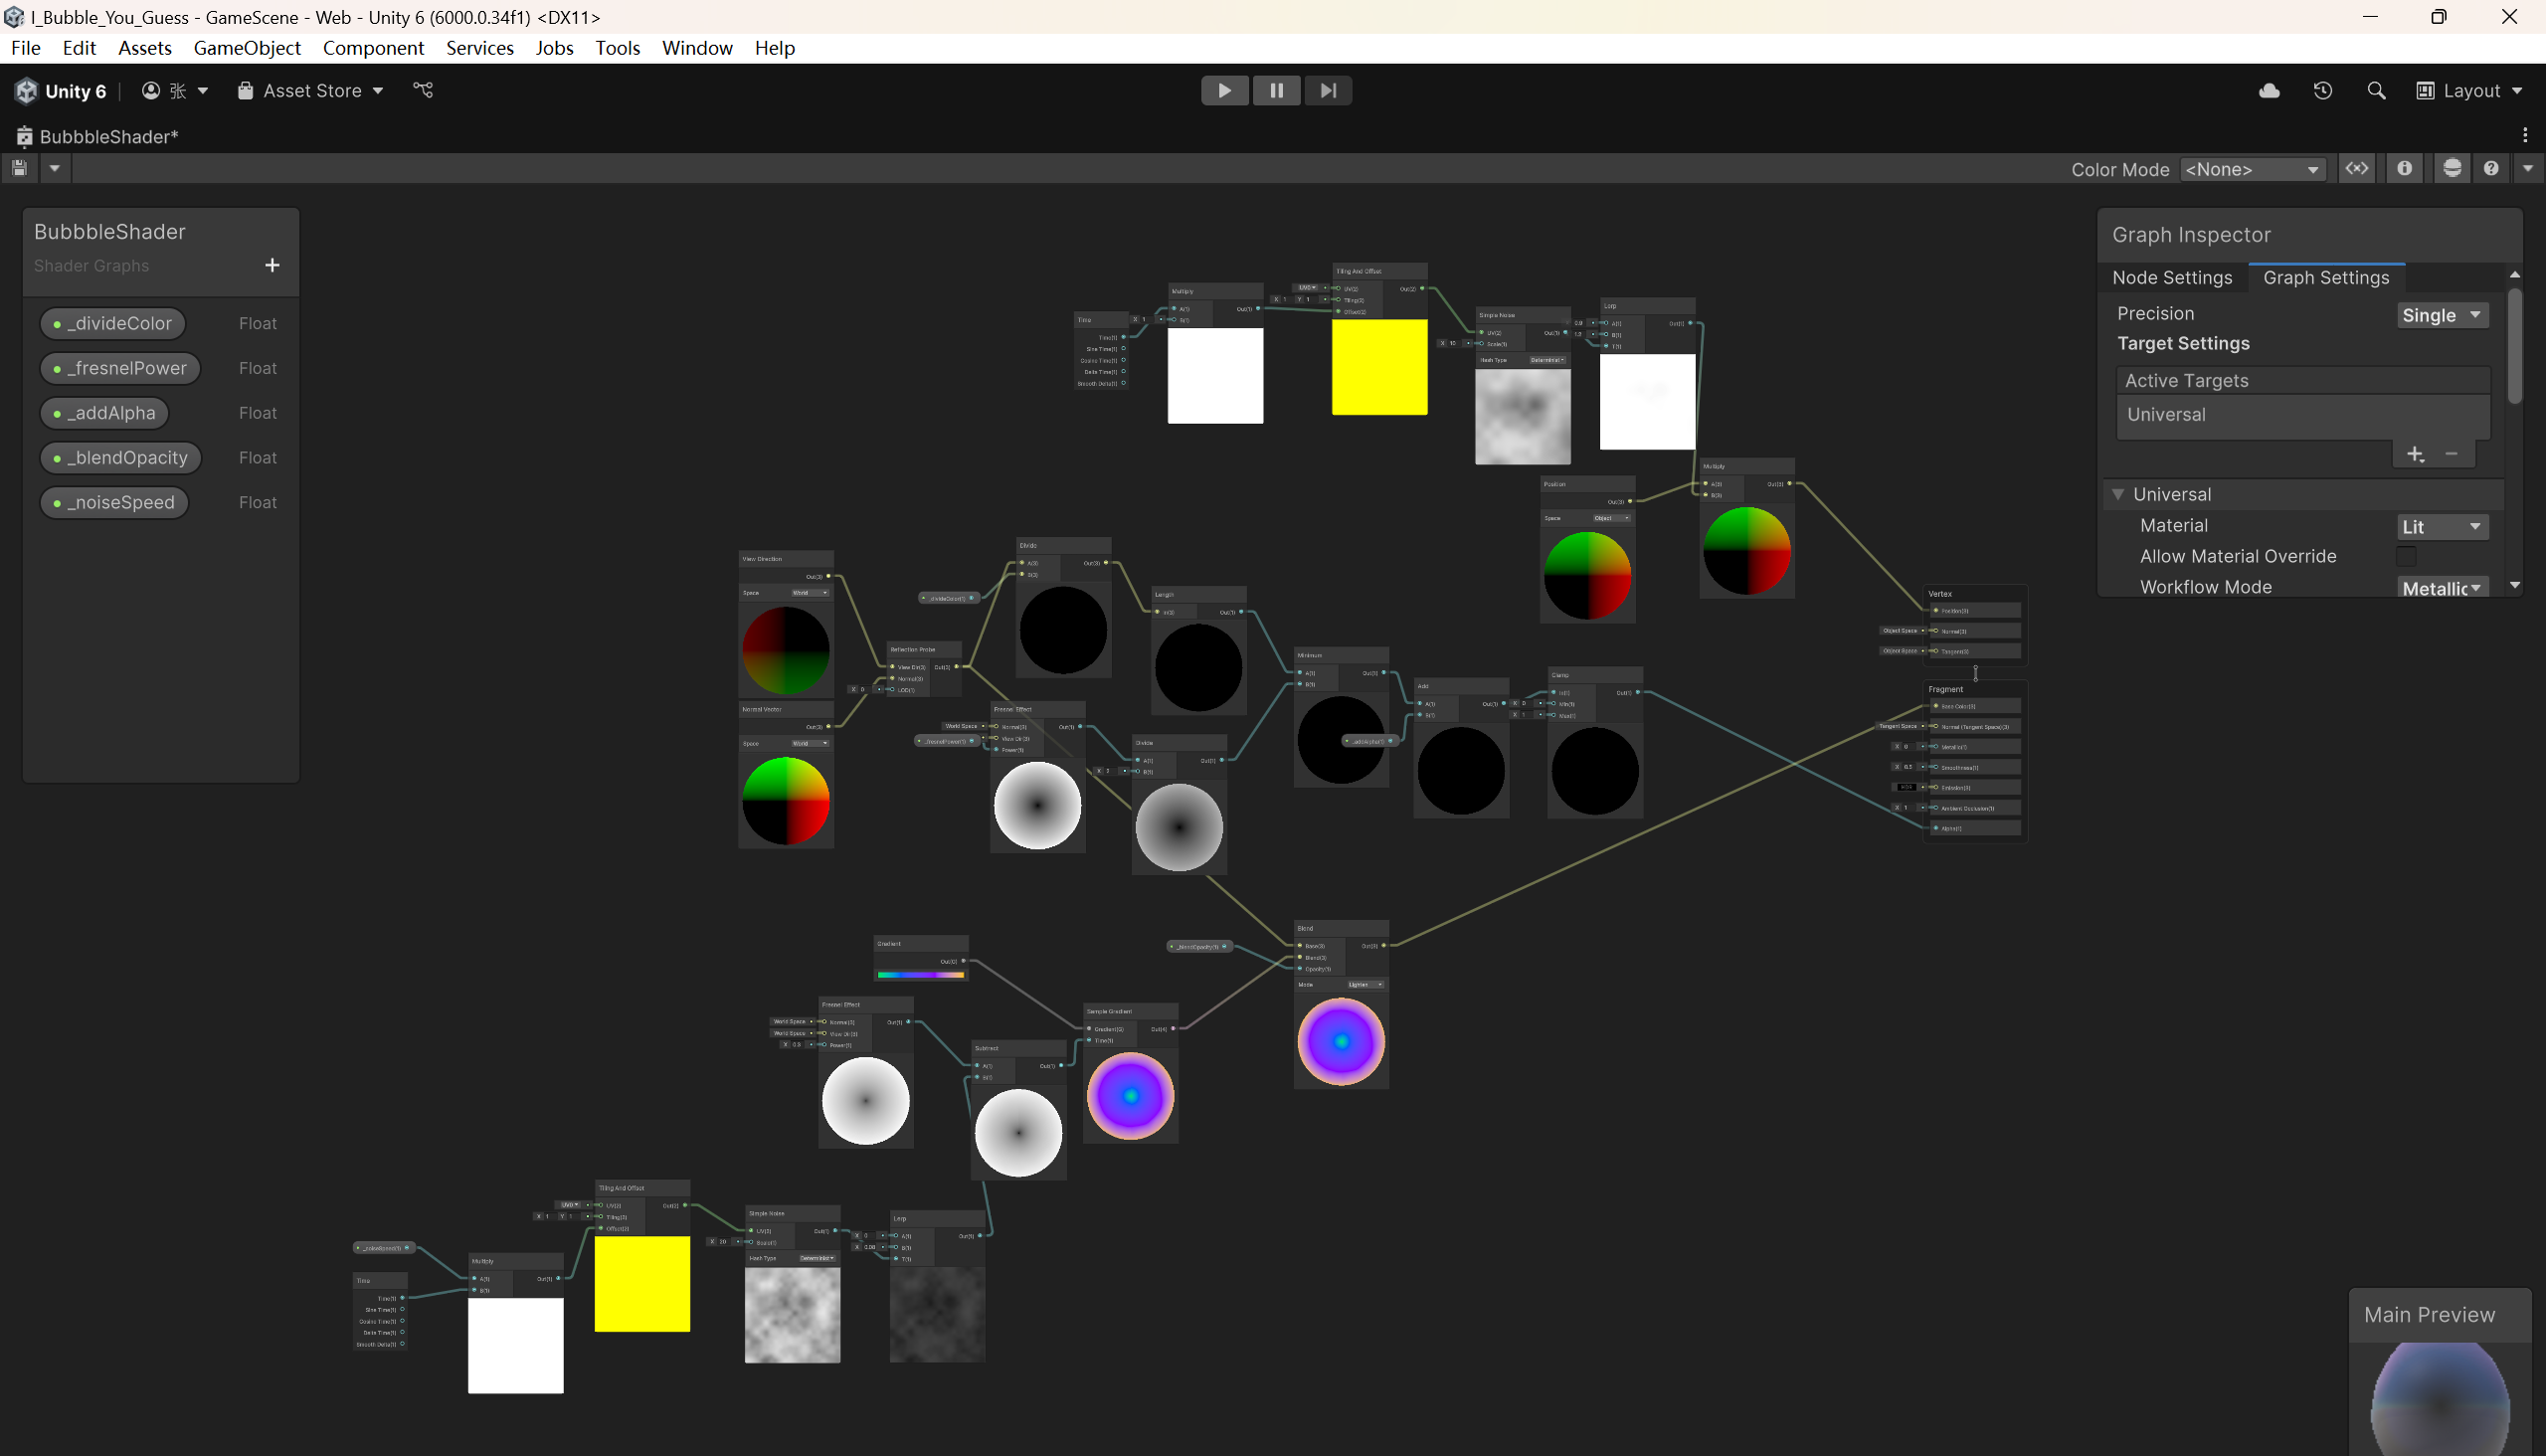2546x1456 pixels.
Task: Add a new blackboard property with plus
Action: (272, 265)
